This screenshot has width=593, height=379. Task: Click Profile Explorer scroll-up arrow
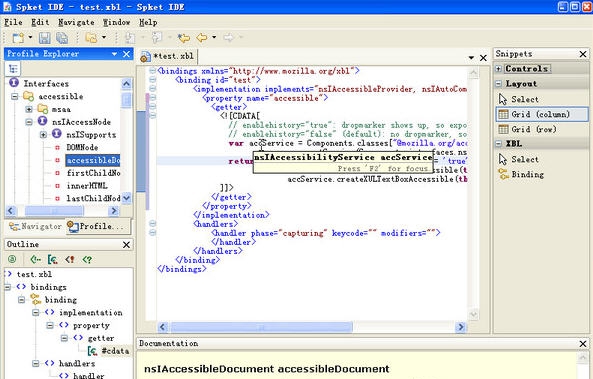(x=126, y=84)
